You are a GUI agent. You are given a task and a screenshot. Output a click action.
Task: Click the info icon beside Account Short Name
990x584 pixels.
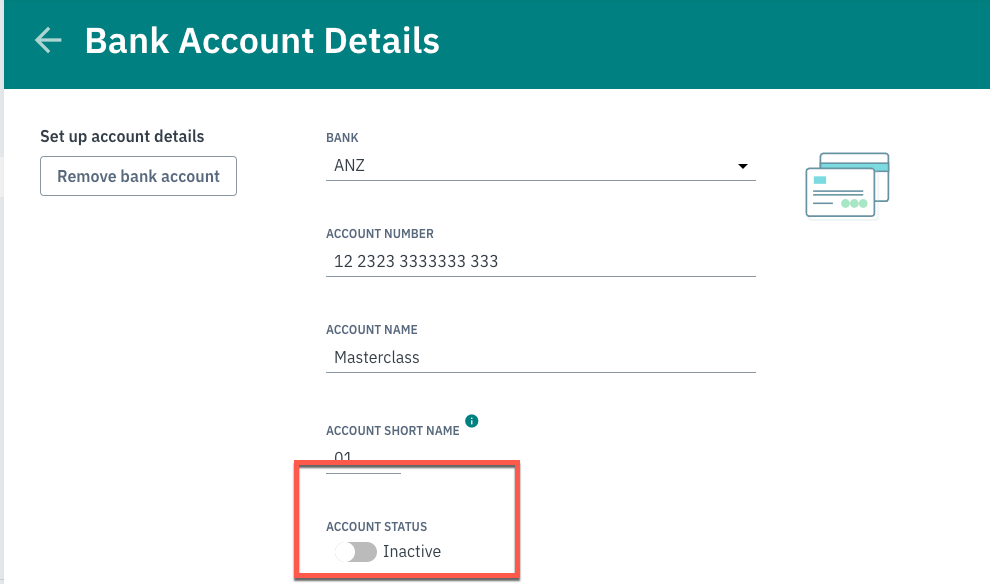pyautogui.click(x=471, y=420)
